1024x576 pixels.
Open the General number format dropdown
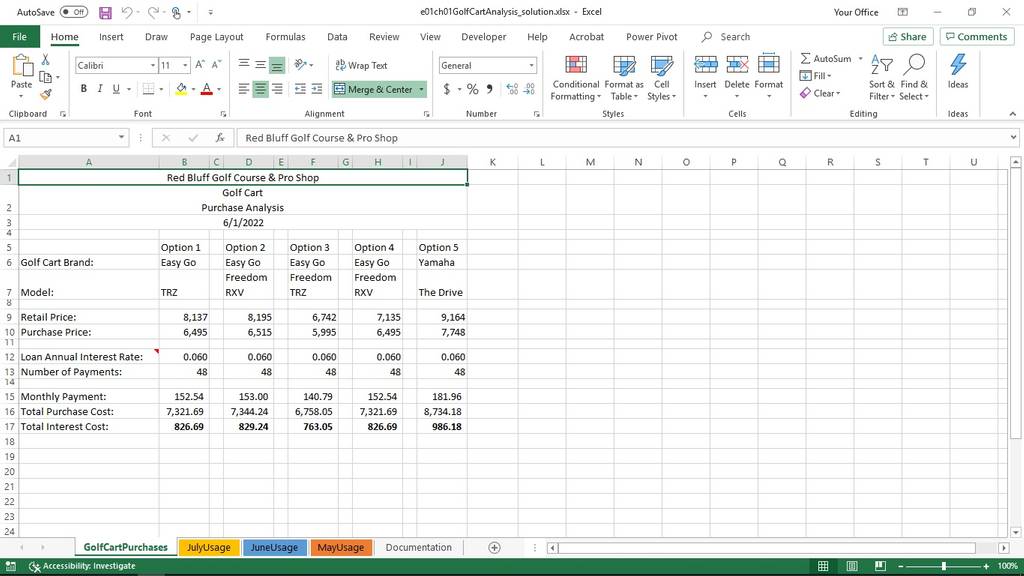(531, 65)
